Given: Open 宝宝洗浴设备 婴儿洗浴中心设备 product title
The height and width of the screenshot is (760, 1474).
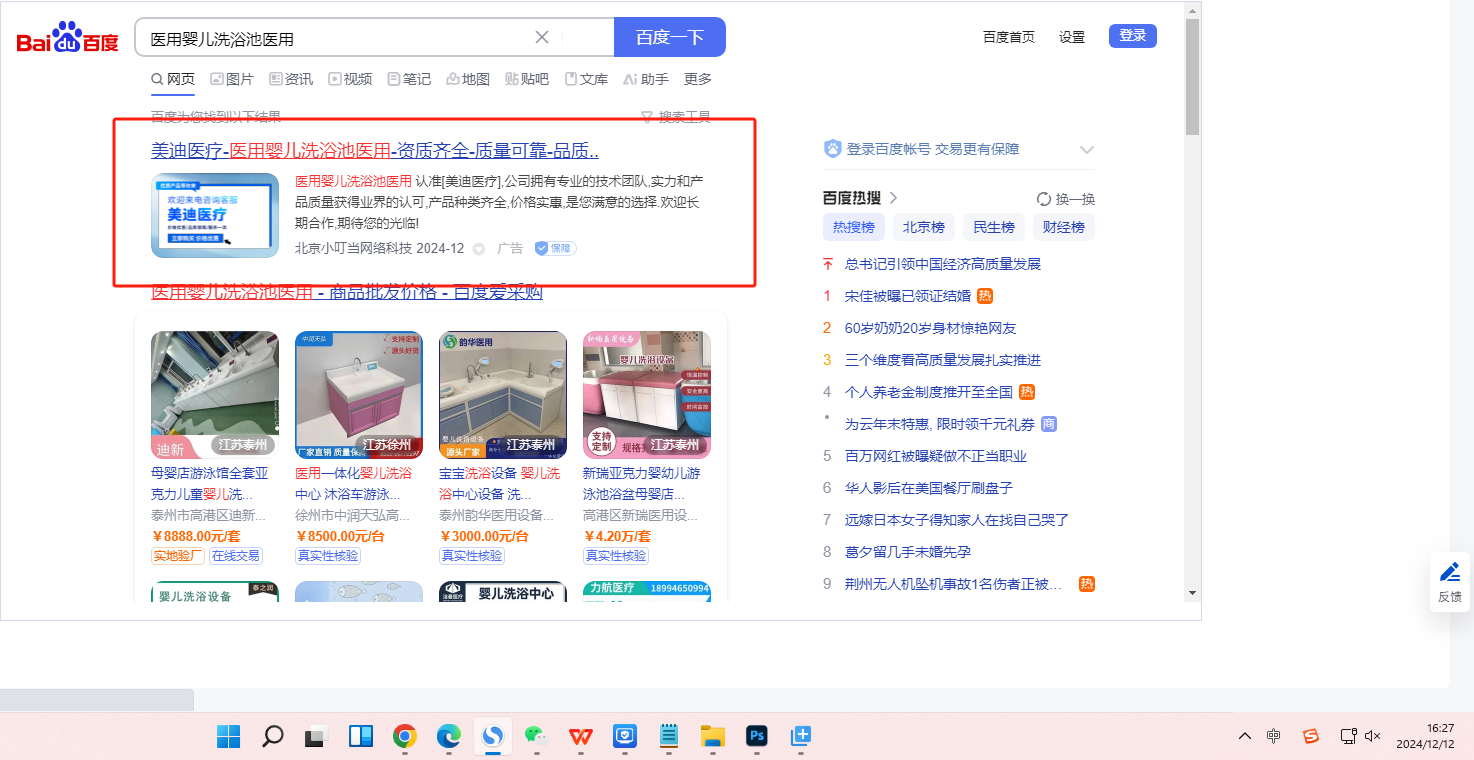Looking at the screenshot, I should coord(500,484).
